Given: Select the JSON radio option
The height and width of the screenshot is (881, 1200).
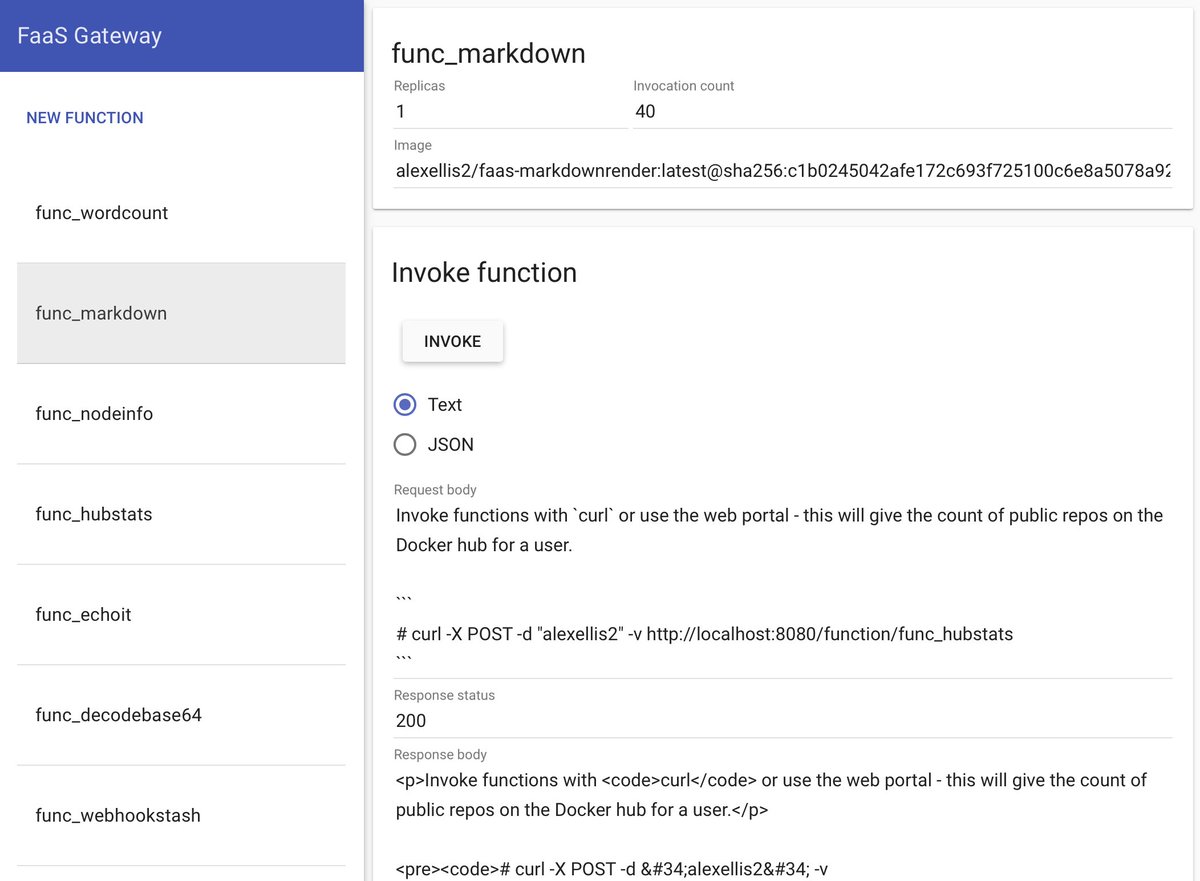Looking at the screenshot, I should [x=405, y=444].
